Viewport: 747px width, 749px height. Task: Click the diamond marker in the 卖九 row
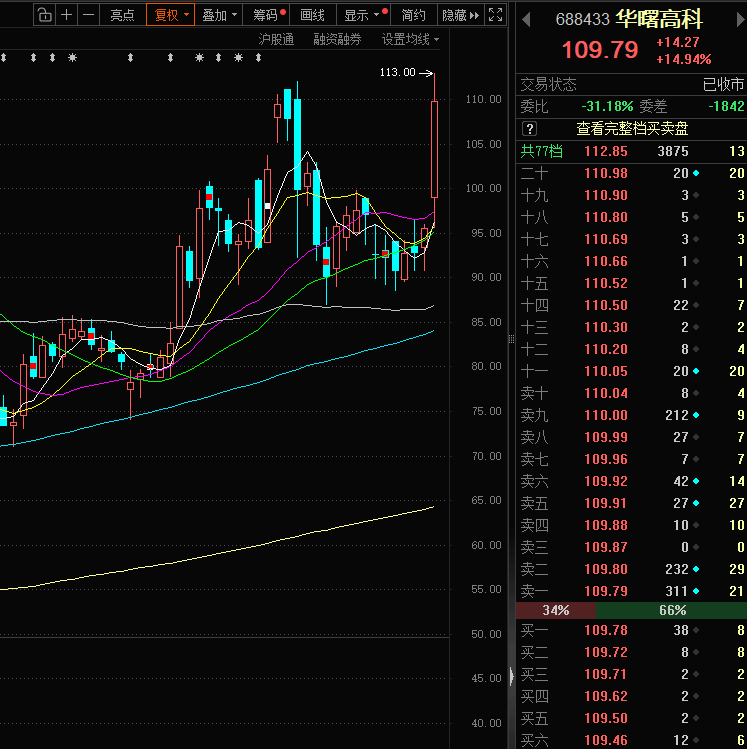[696, 415]
